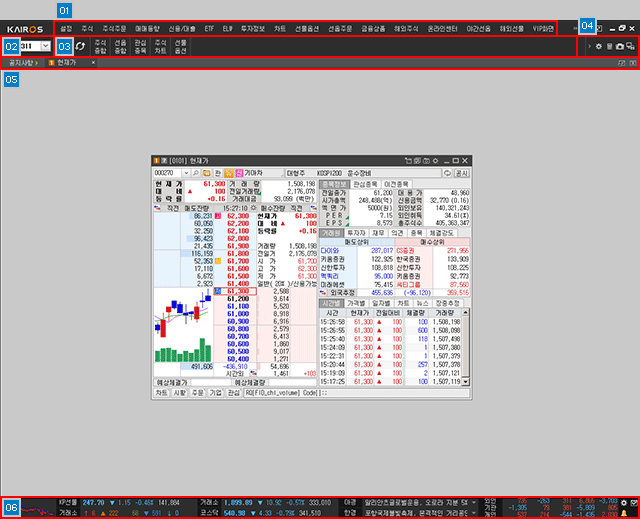The image size is (640, 519).
Task: Click the tile-windows icon at tab bar right
Action: 622,63
